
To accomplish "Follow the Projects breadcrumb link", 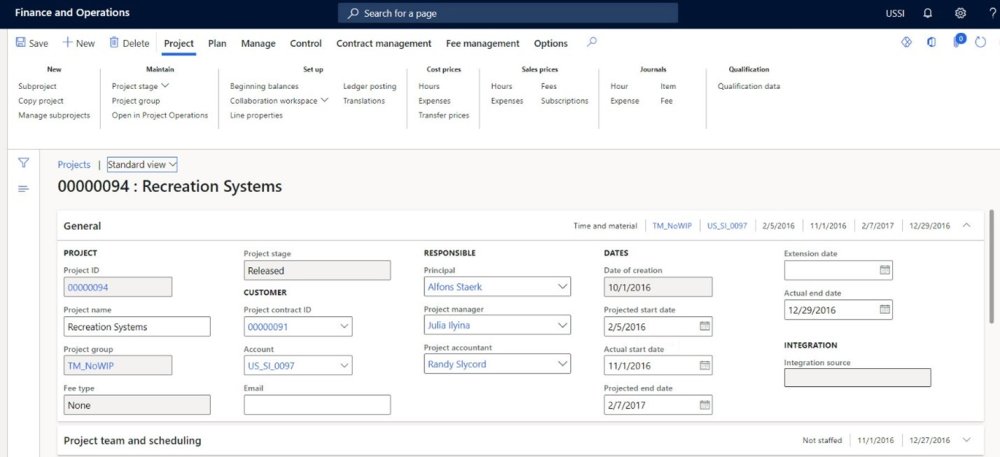I will tap(74, 164).
